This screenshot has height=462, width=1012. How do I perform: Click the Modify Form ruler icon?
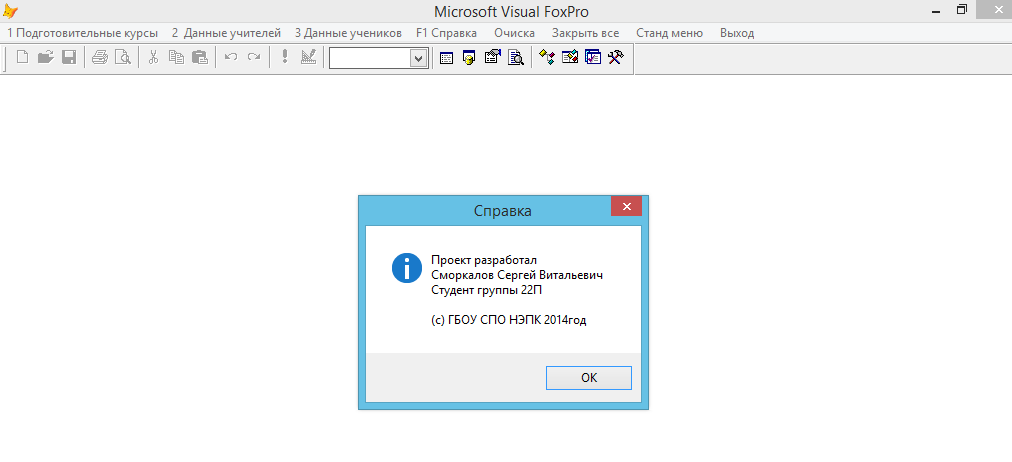pos(309,57)
